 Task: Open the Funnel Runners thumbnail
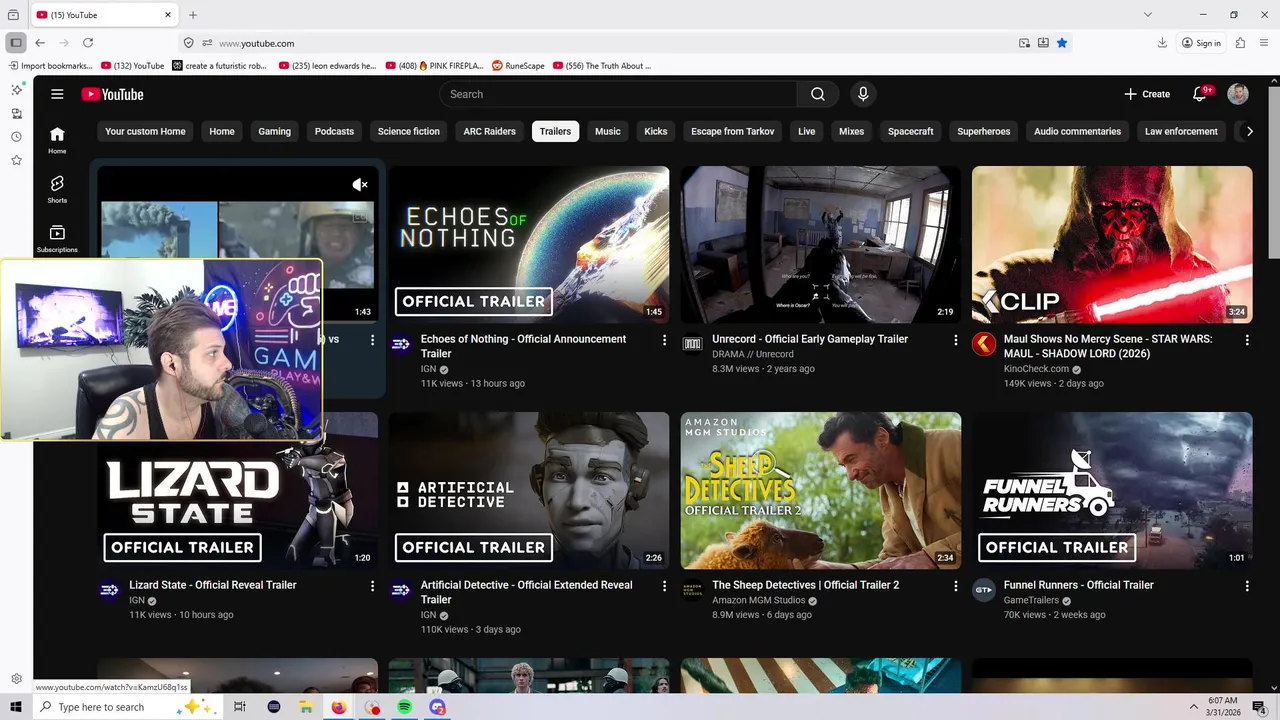pos(1112,490)
